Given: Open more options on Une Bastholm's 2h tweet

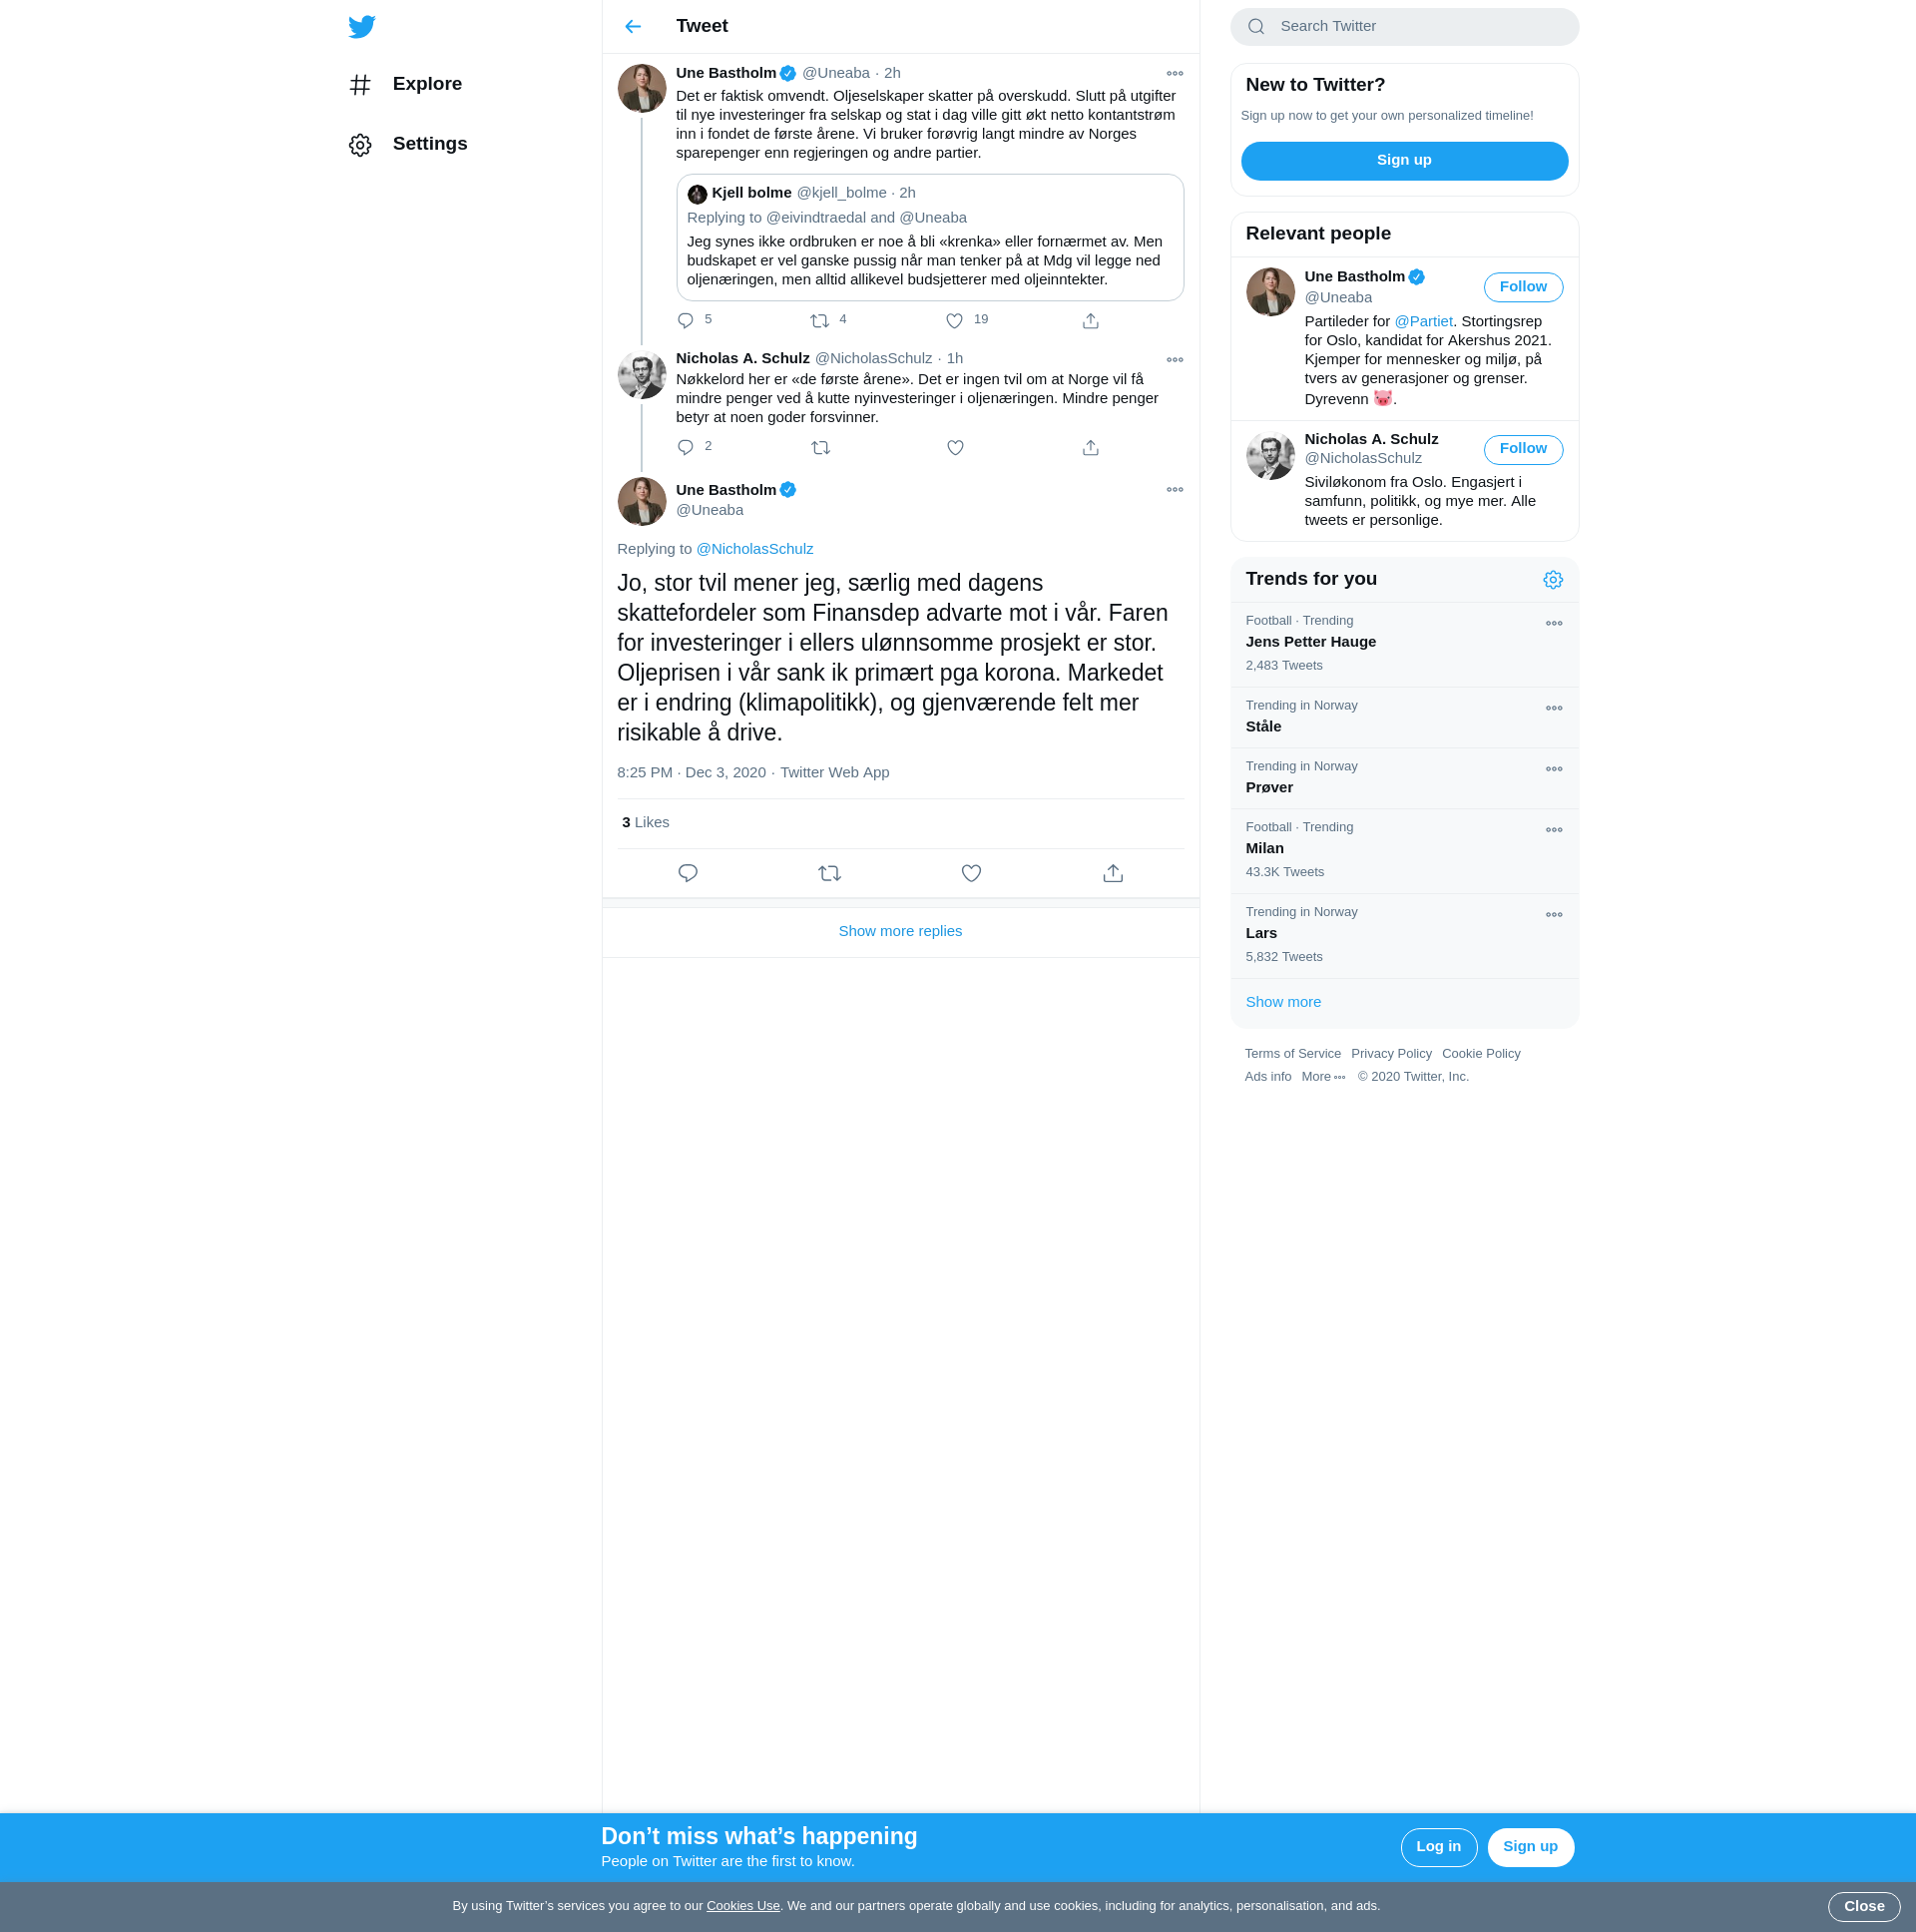Looking at the screenshot, I should pos(1174,74).
